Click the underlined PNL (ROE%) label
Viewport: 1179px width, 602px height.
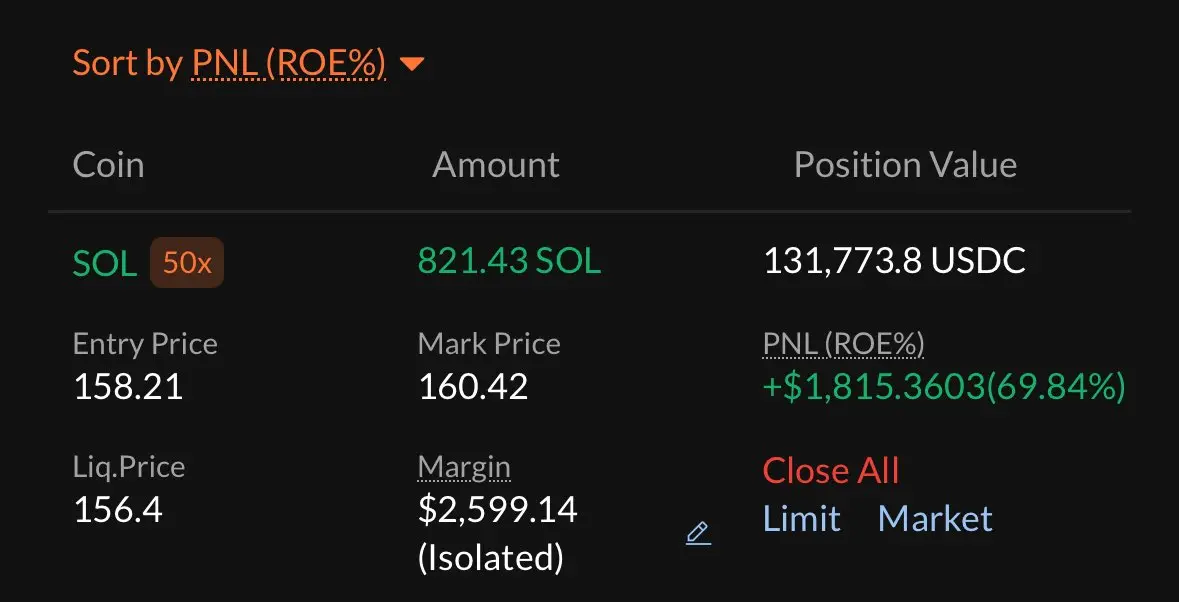(x=844, y=344)
